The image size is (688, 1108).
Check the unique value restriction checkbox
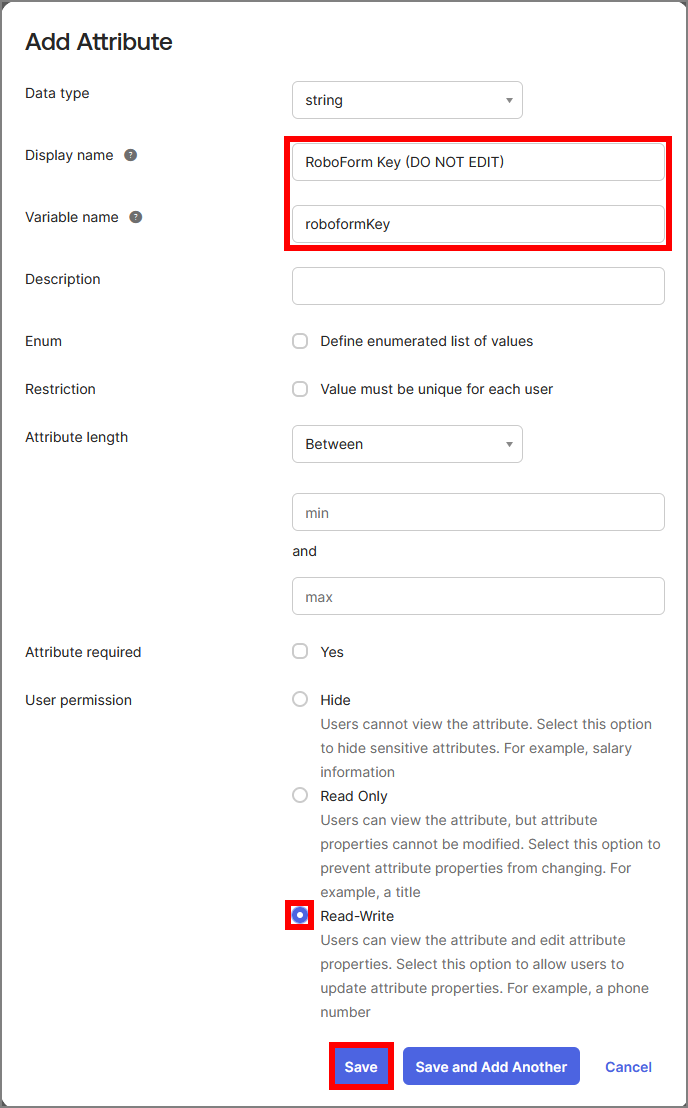pos(300,390)
